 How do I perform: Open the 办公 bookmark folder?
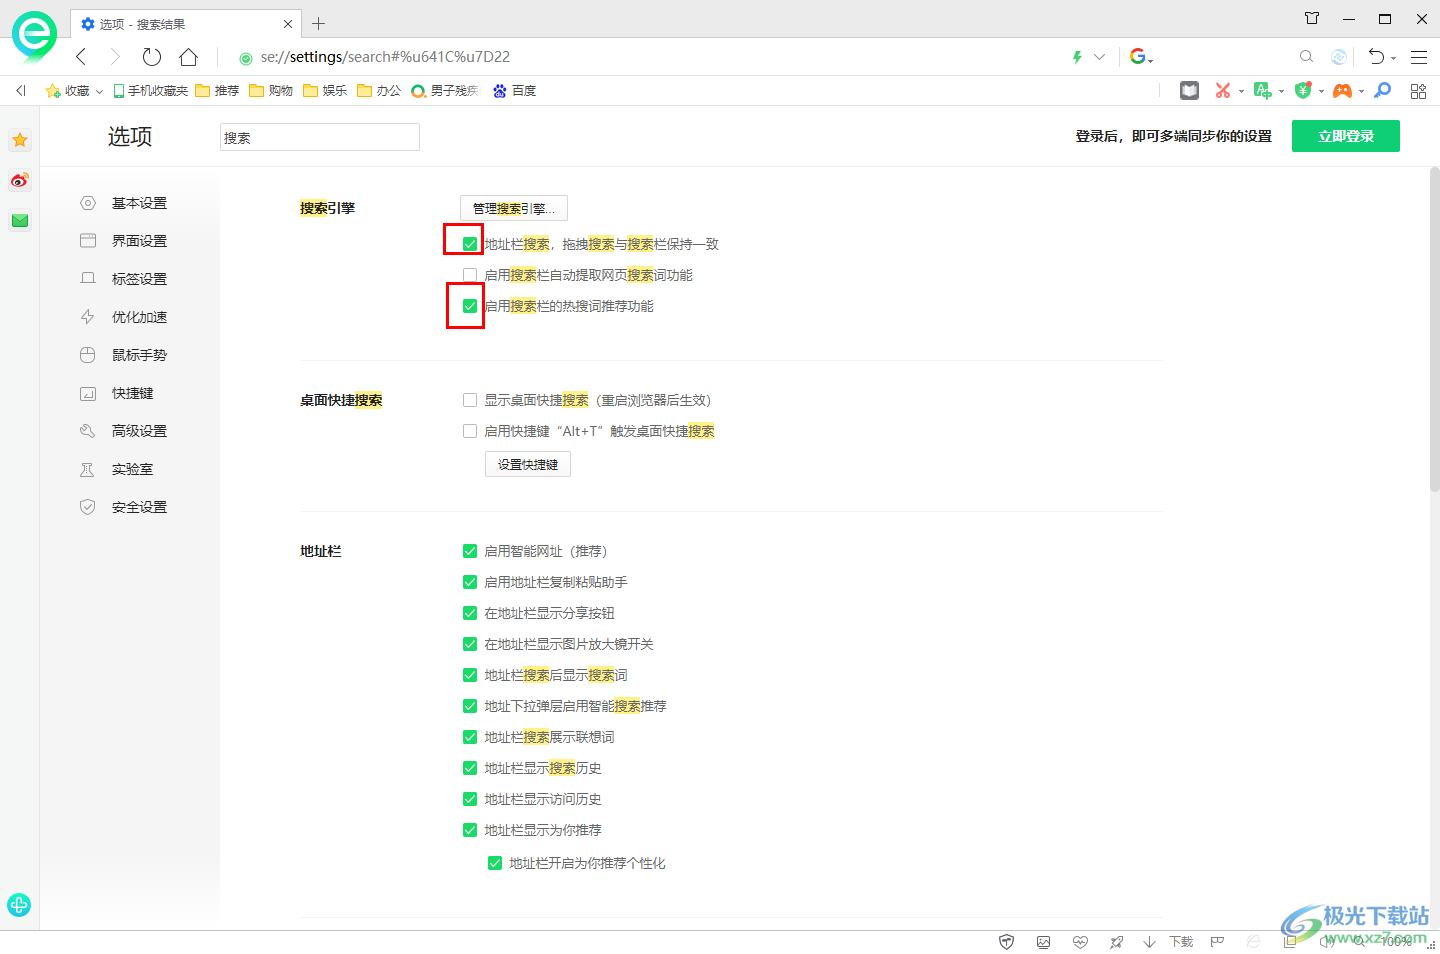click(379, 91)
